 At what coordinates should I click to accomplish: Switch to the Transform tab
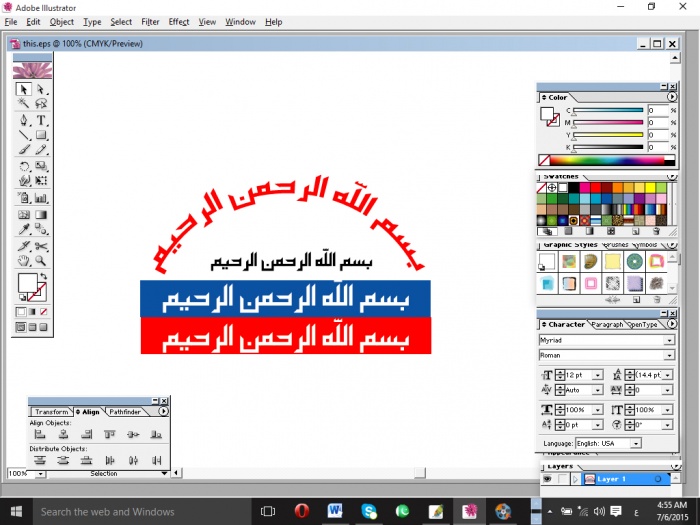point(52,412)
